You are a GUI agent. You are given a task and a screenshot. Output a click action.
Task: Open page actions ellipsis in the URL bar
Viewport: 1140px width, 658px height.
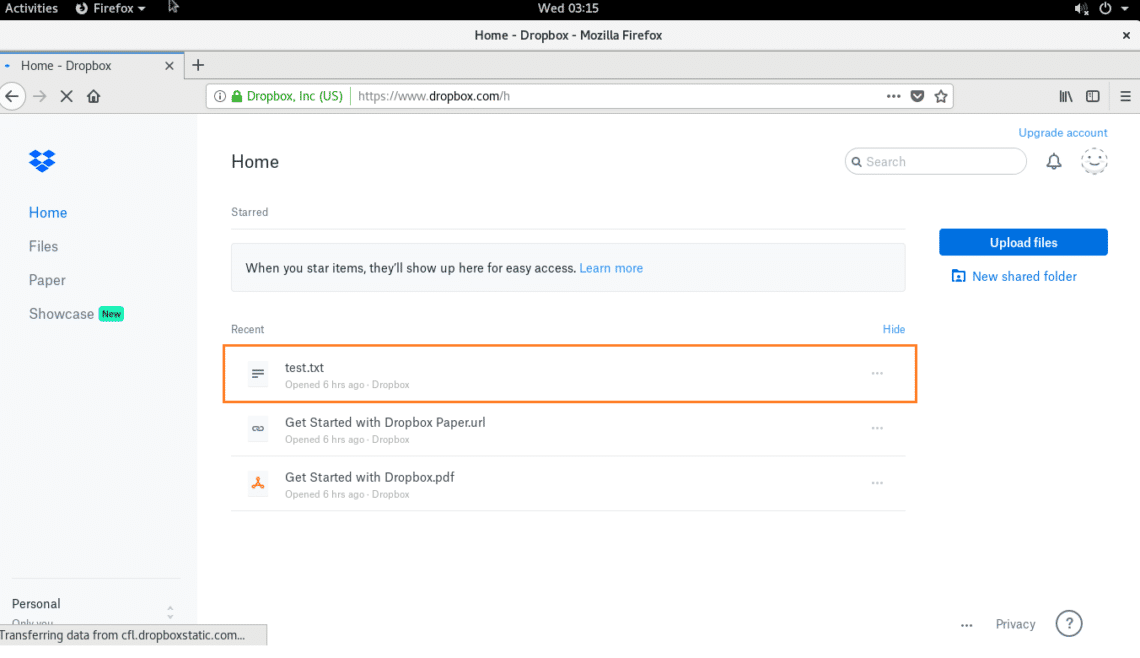[894, 96]
